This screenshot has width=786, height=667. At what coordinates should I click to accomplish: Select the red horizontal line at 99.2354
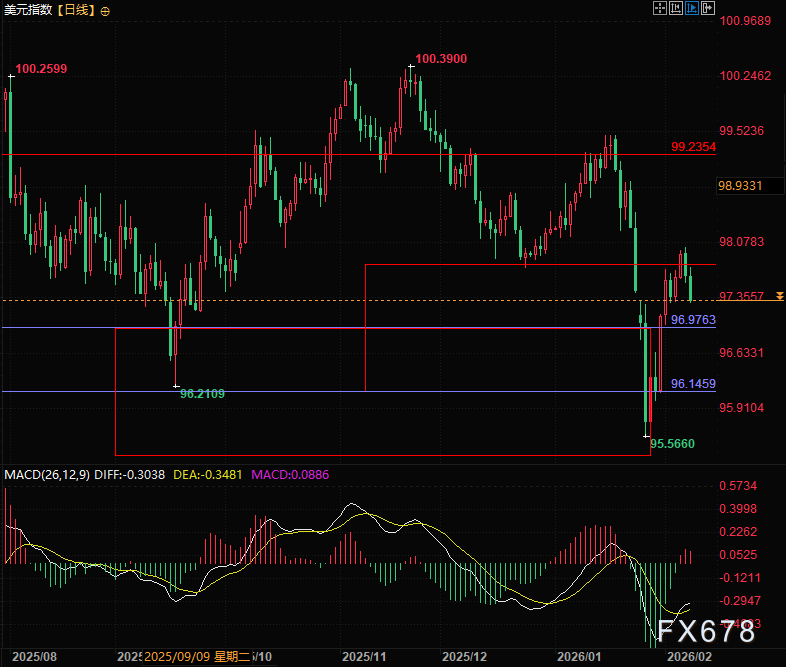coord(300,155)
